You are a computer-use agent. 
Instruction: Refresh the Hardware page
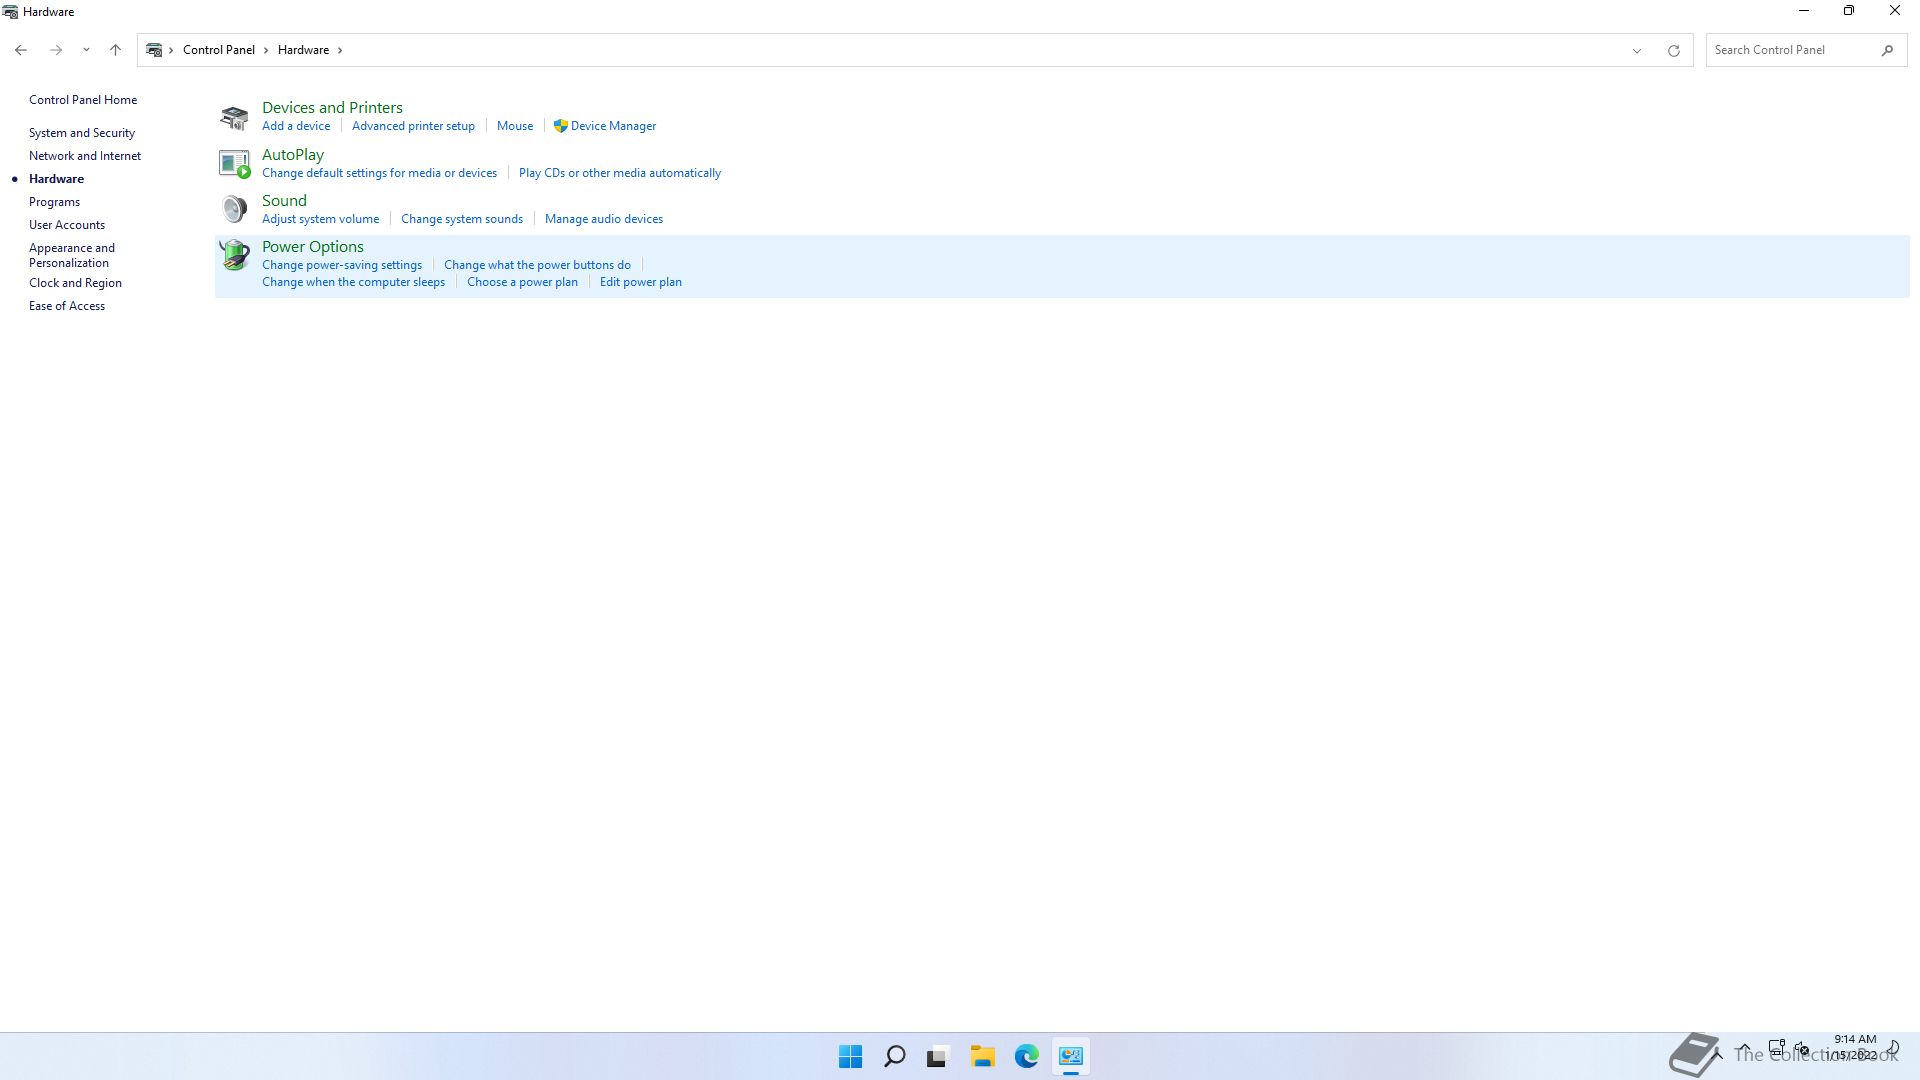[x=1673, y=50]
